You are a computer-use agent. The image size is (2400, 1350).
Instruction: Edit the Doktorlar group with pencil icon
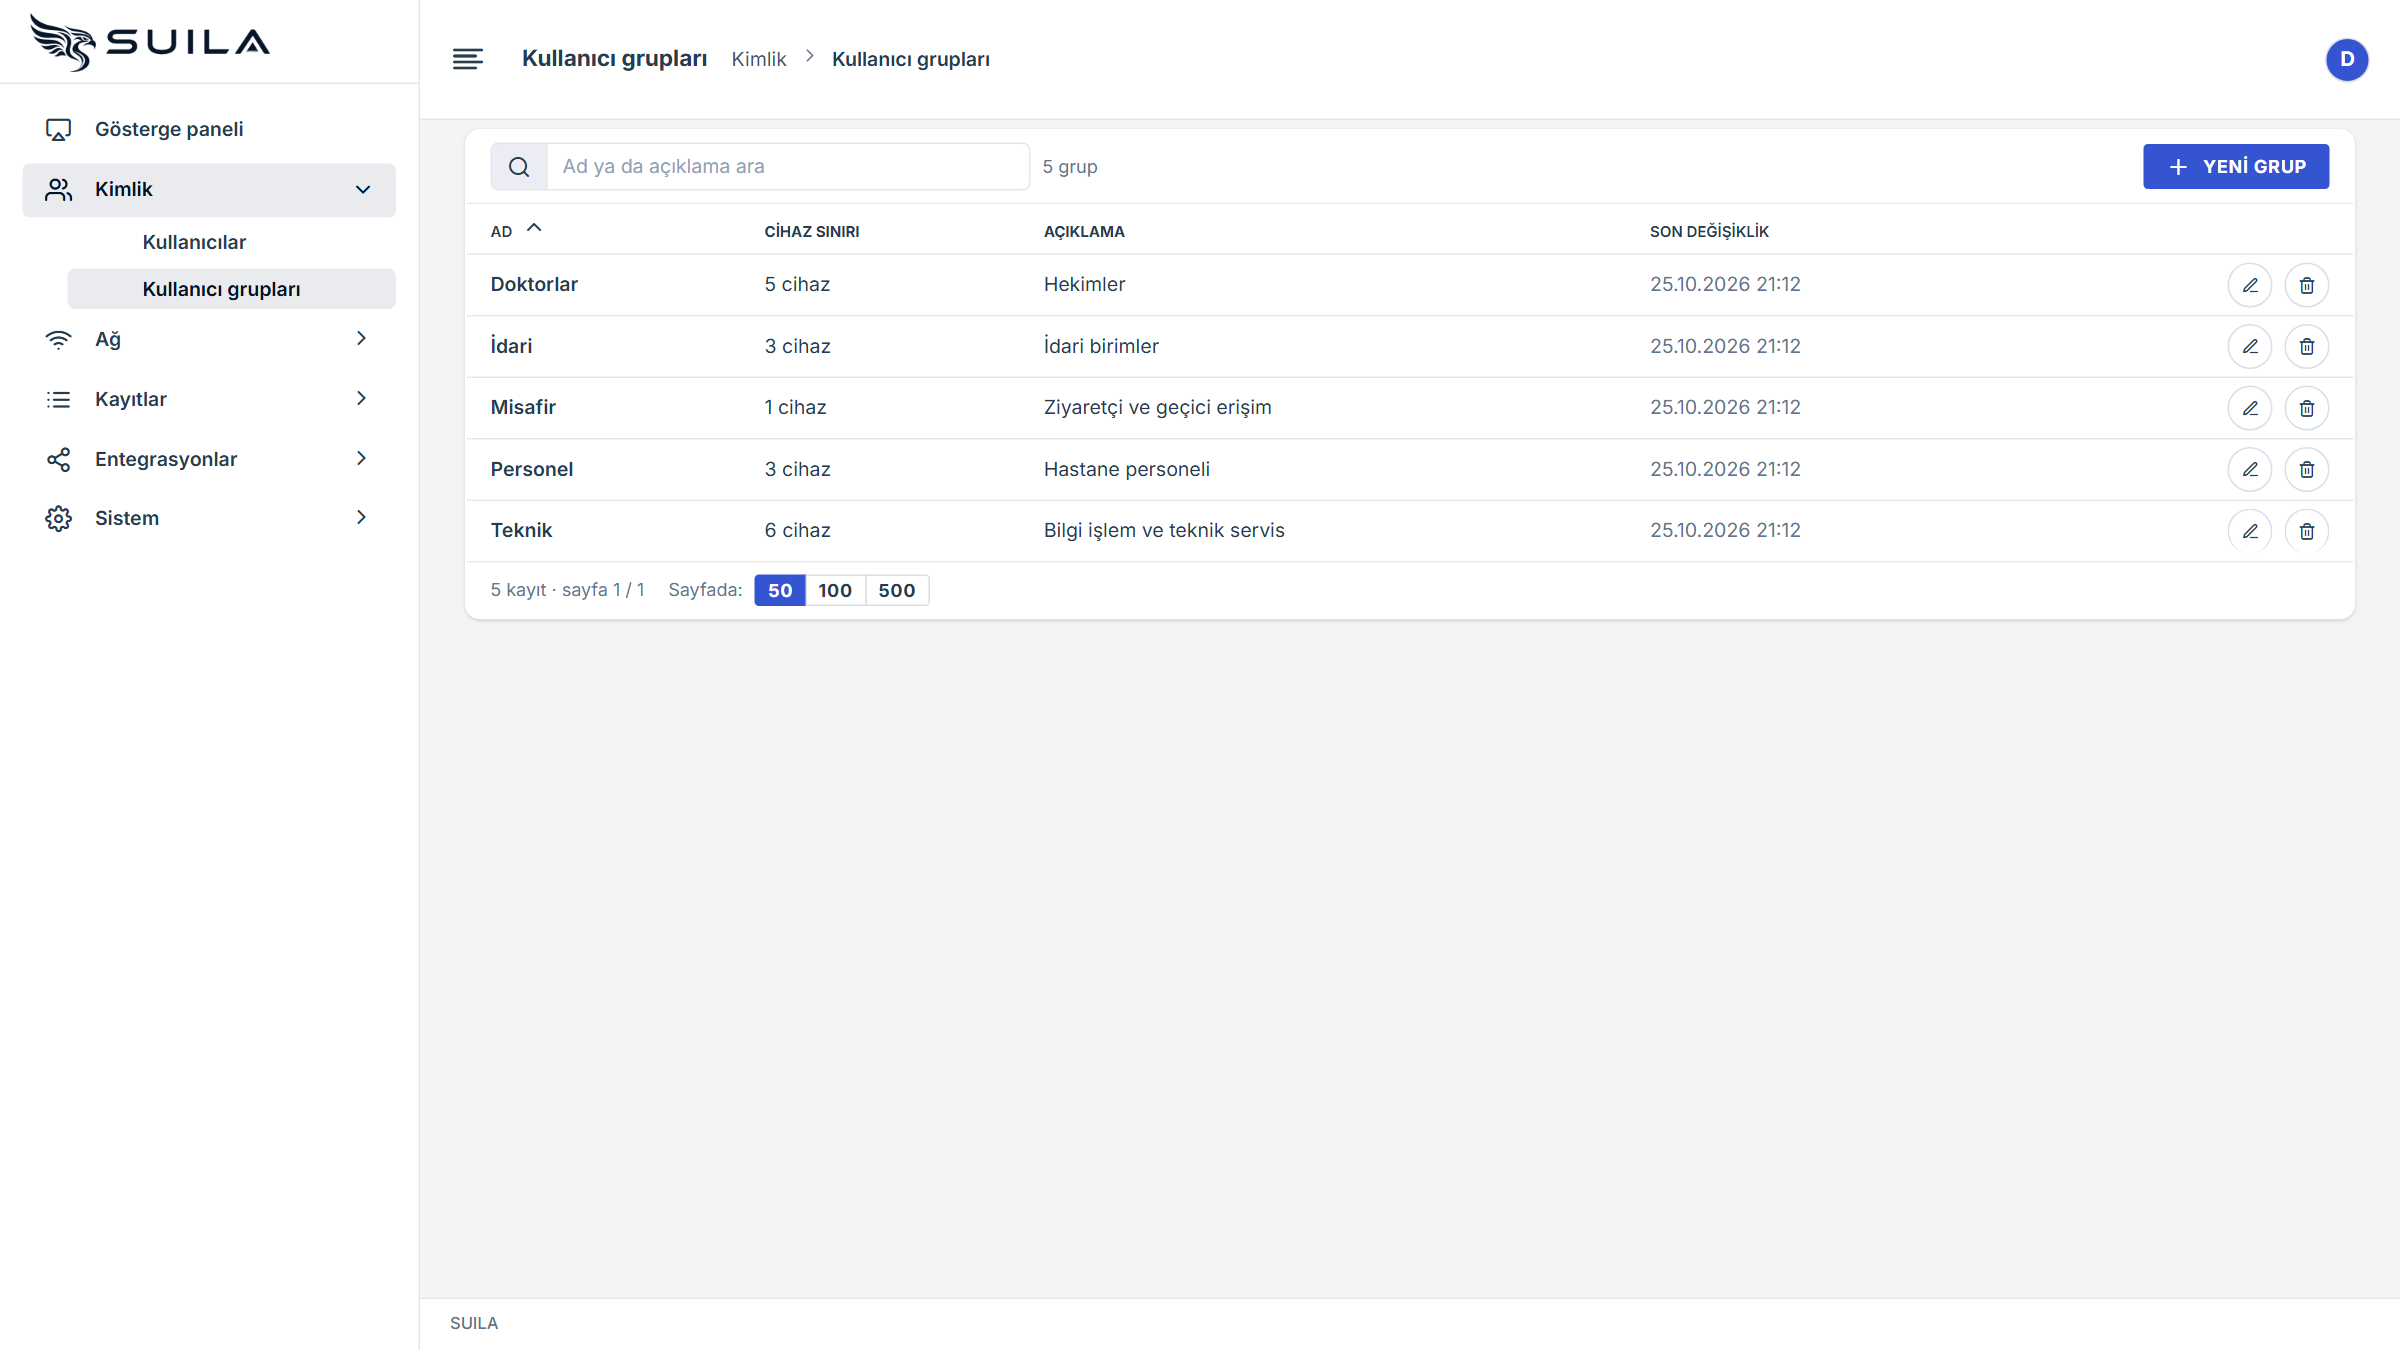pos(2250,285)
